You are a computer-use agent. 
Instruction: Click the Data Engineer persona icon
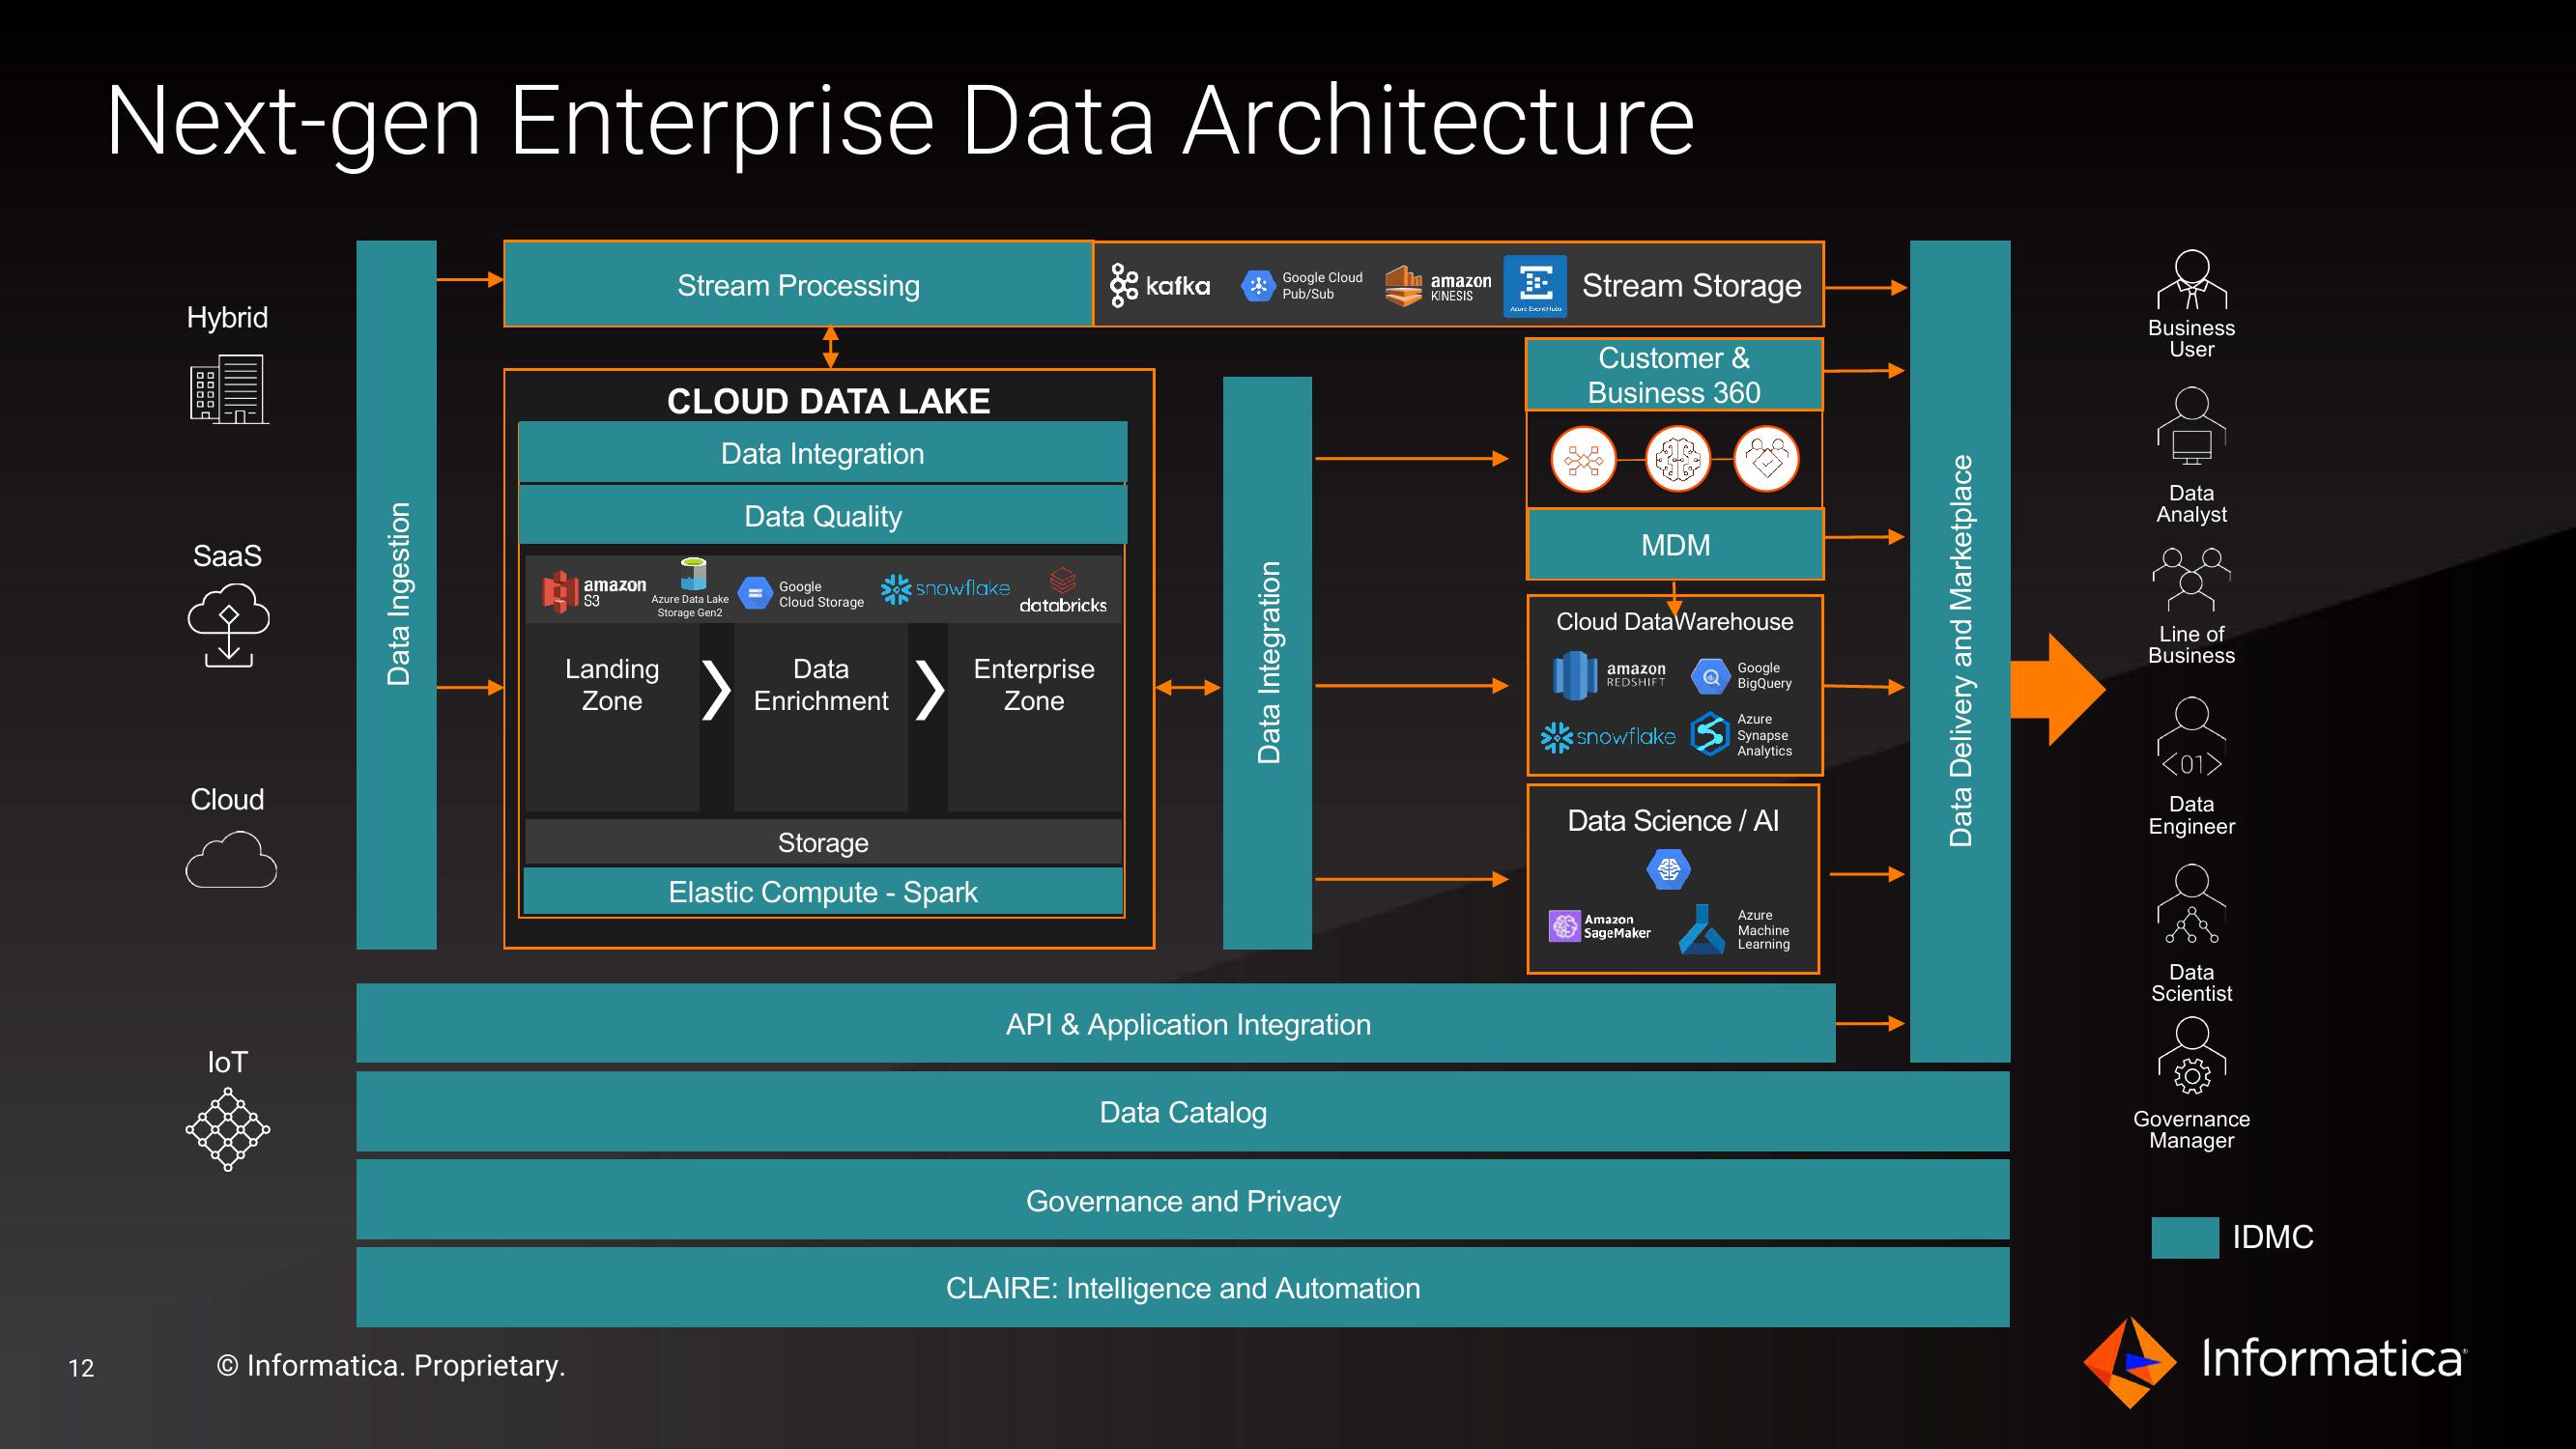pos(2192,738)
